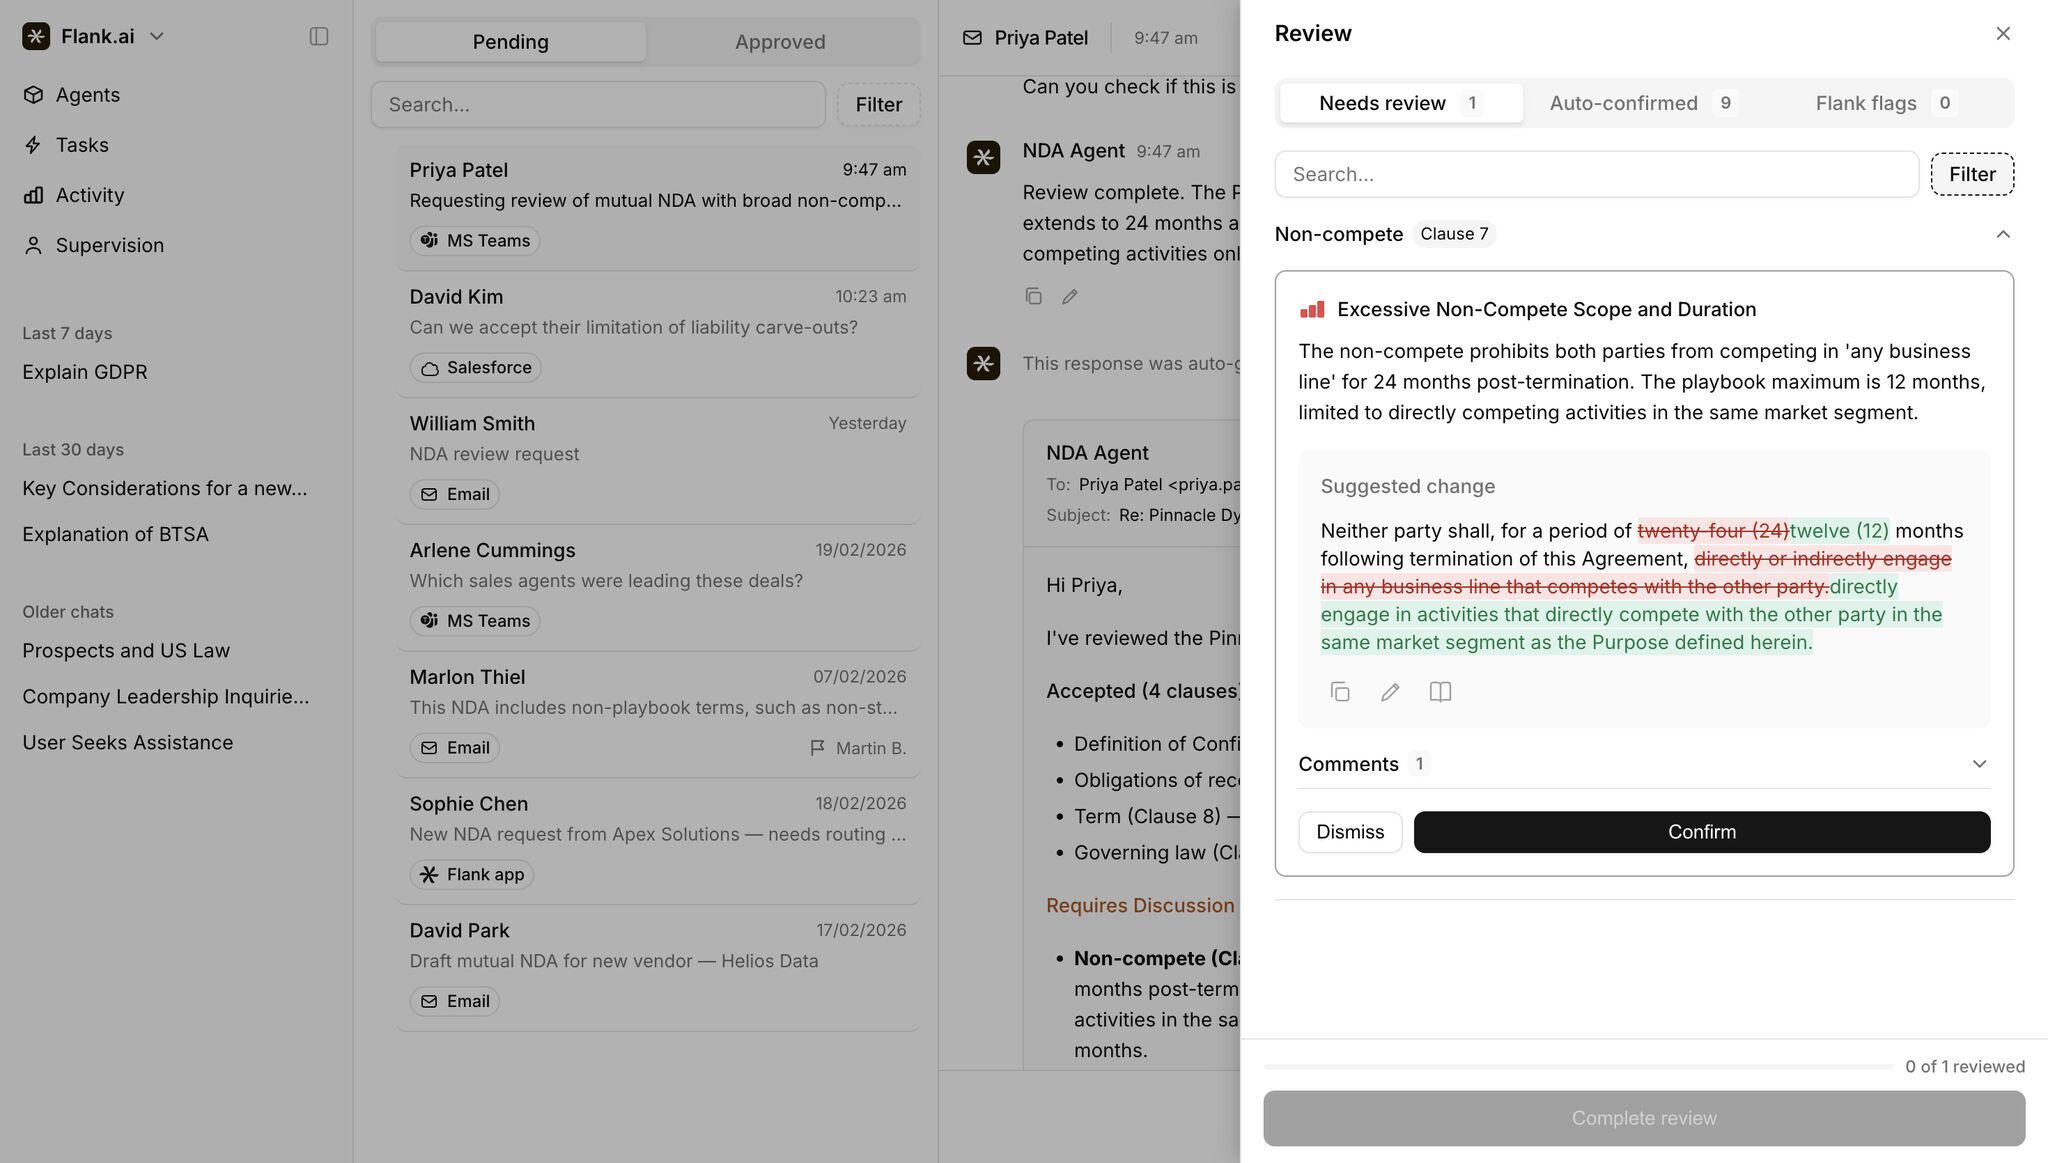Confirm the suggested non-compete change
Image resolution: width=2048 pixels, height=1163 pixels.
click(x=1702, y=832)
